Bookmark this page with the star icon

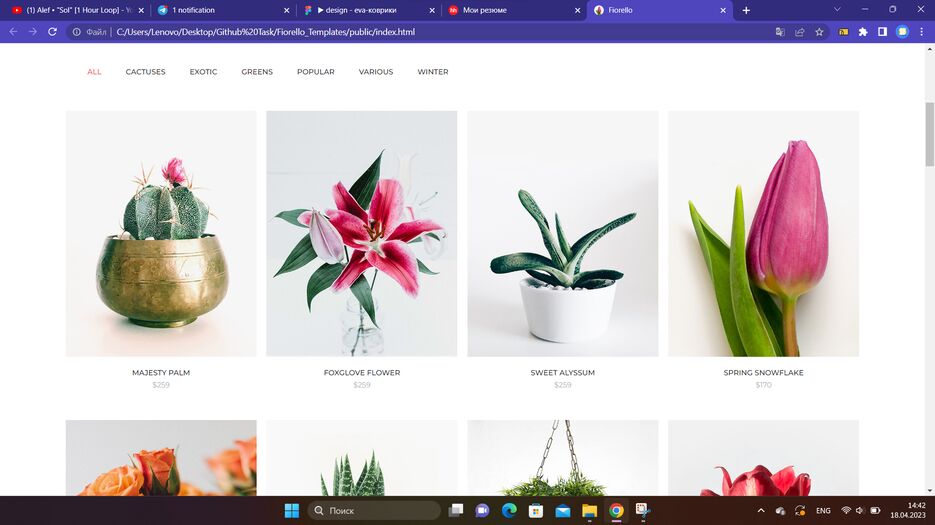[x=819, y=32]
